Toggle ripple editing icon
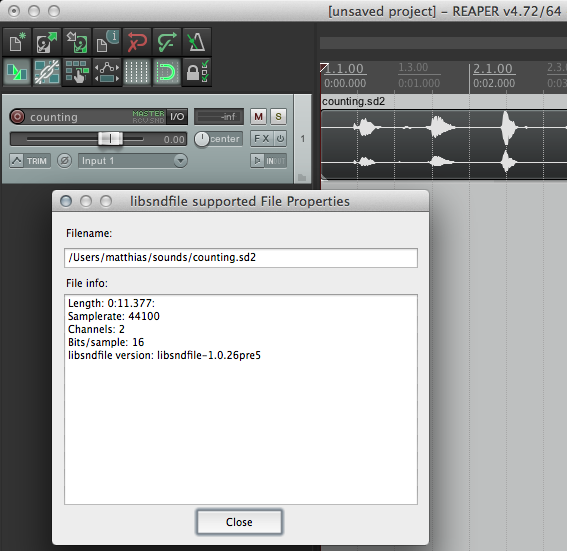The image size is (567, 551). [77, 72]
